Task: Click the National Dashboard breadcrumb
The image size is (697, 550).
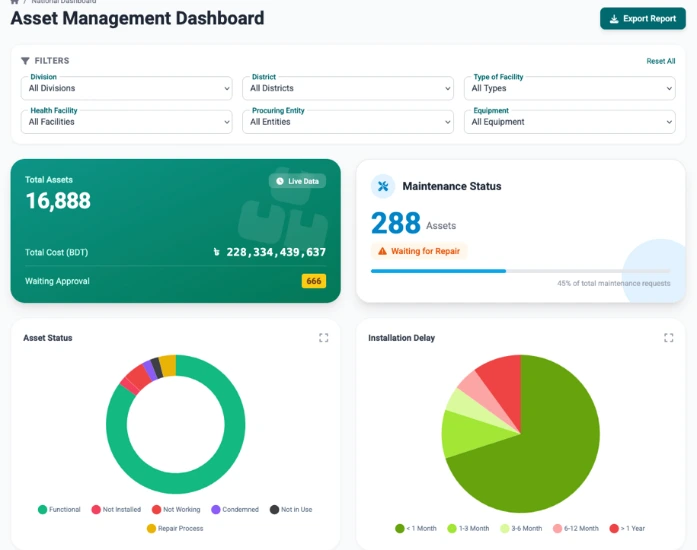Action: click(64, 2)
